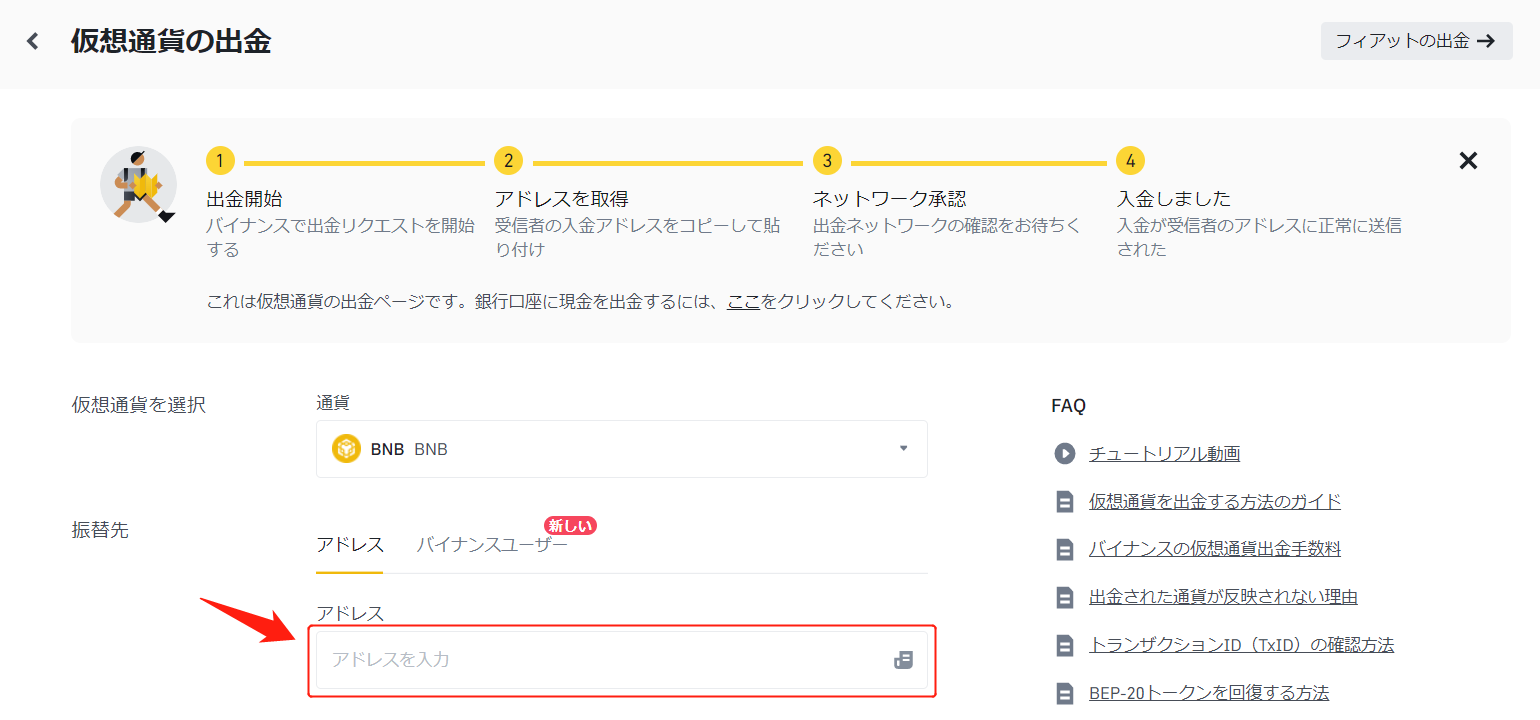
Task: Open 仮想通貨を出金する方法のガイド link
Action: pos(1215,502)
